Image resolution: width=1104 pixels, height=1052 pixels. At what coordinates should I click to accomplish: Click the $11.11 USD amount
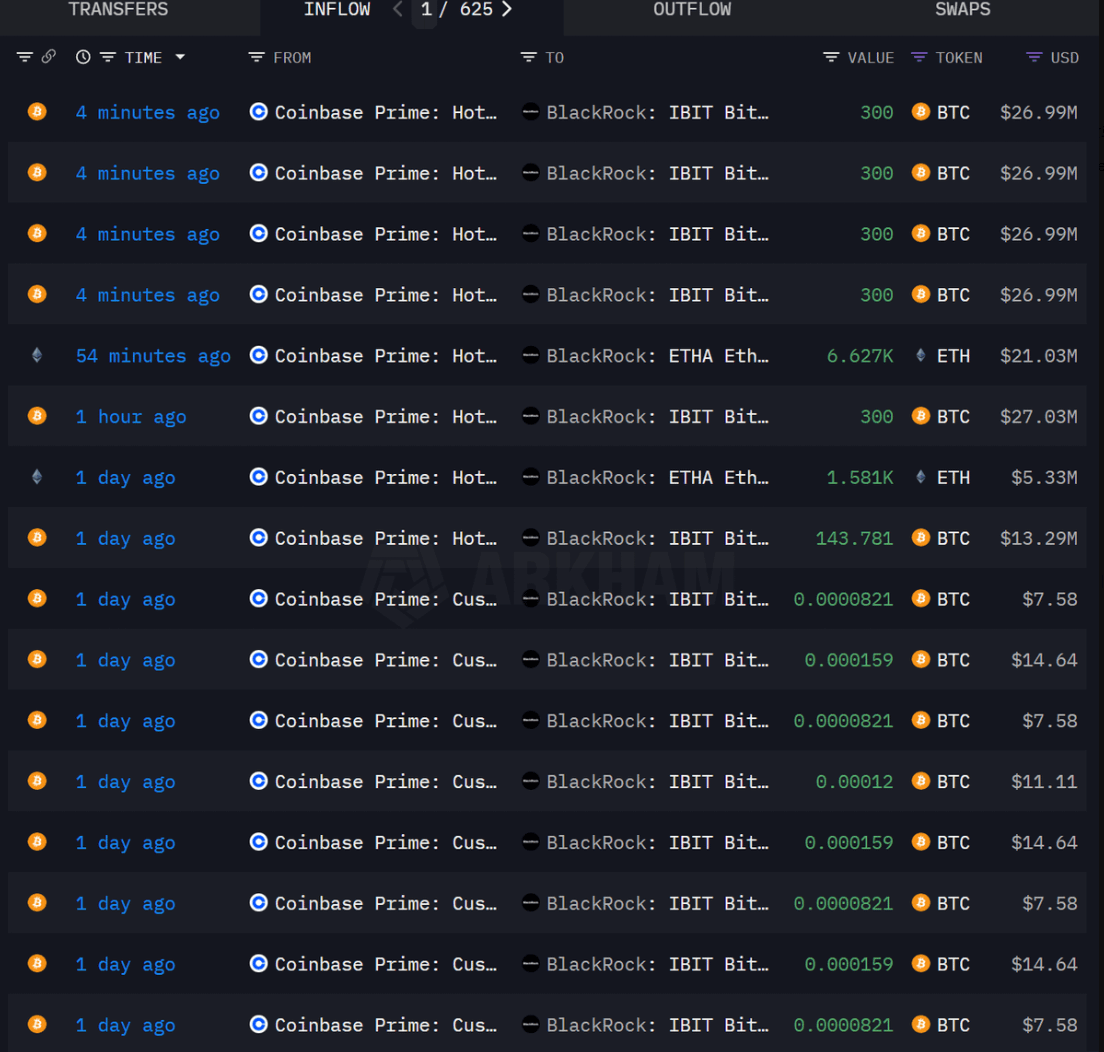click(1044, 782)
